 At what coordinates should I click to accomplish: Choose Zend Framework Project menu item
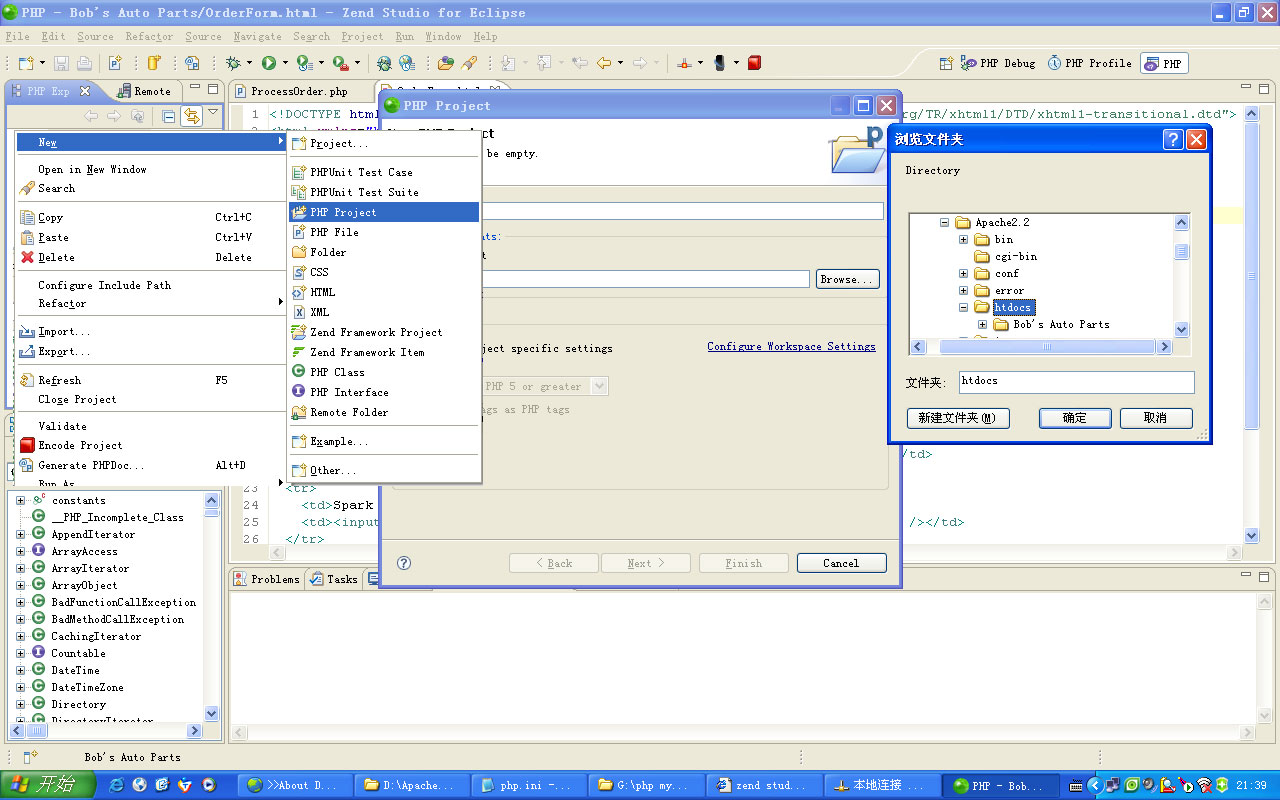click(x=384, y=332)
